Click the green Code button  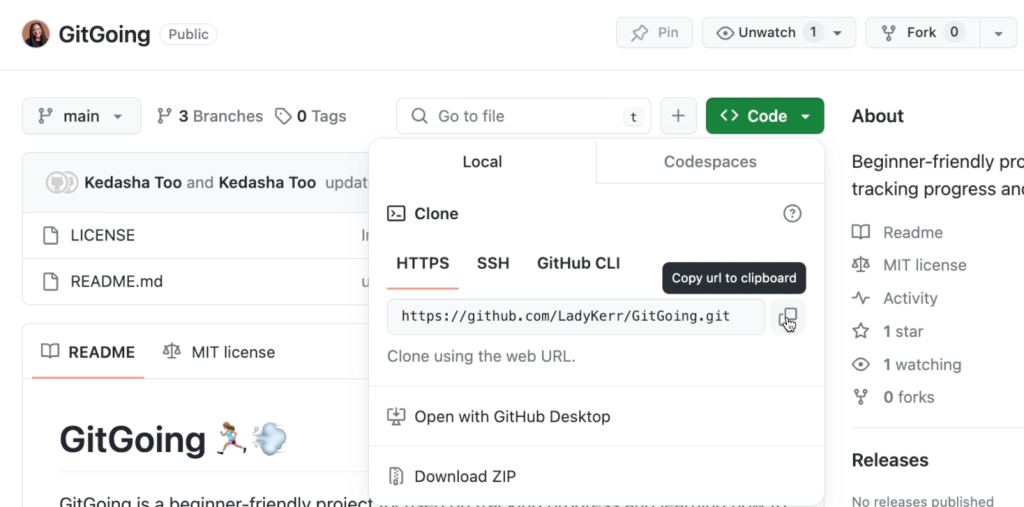point(765,116)
